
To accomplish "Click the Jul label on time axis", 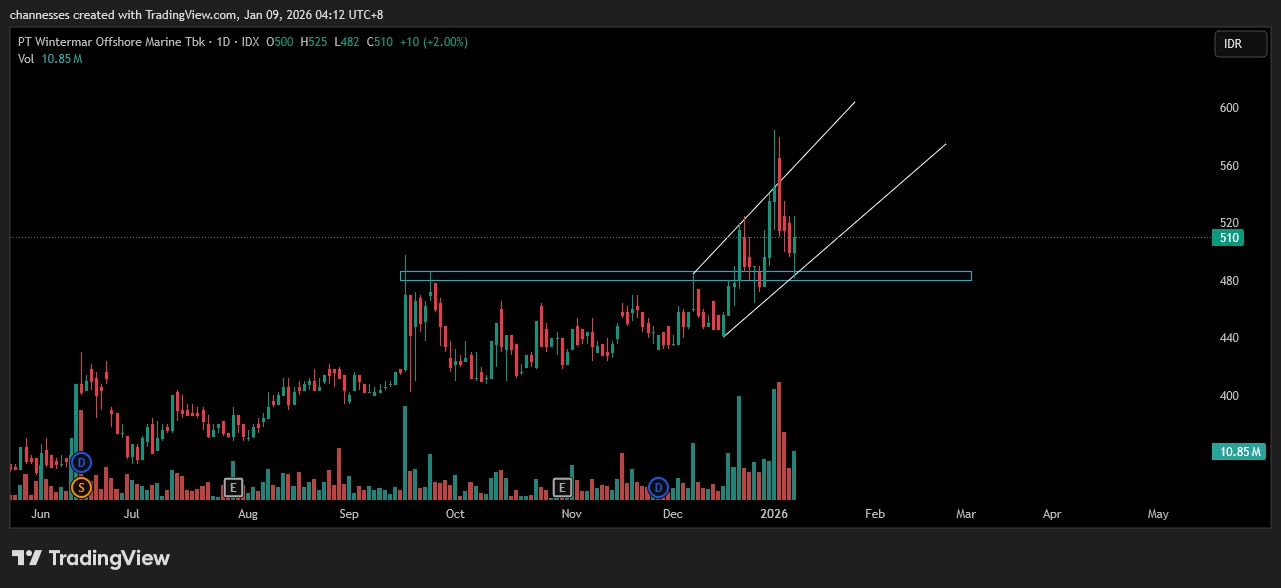I will point(131,514).
